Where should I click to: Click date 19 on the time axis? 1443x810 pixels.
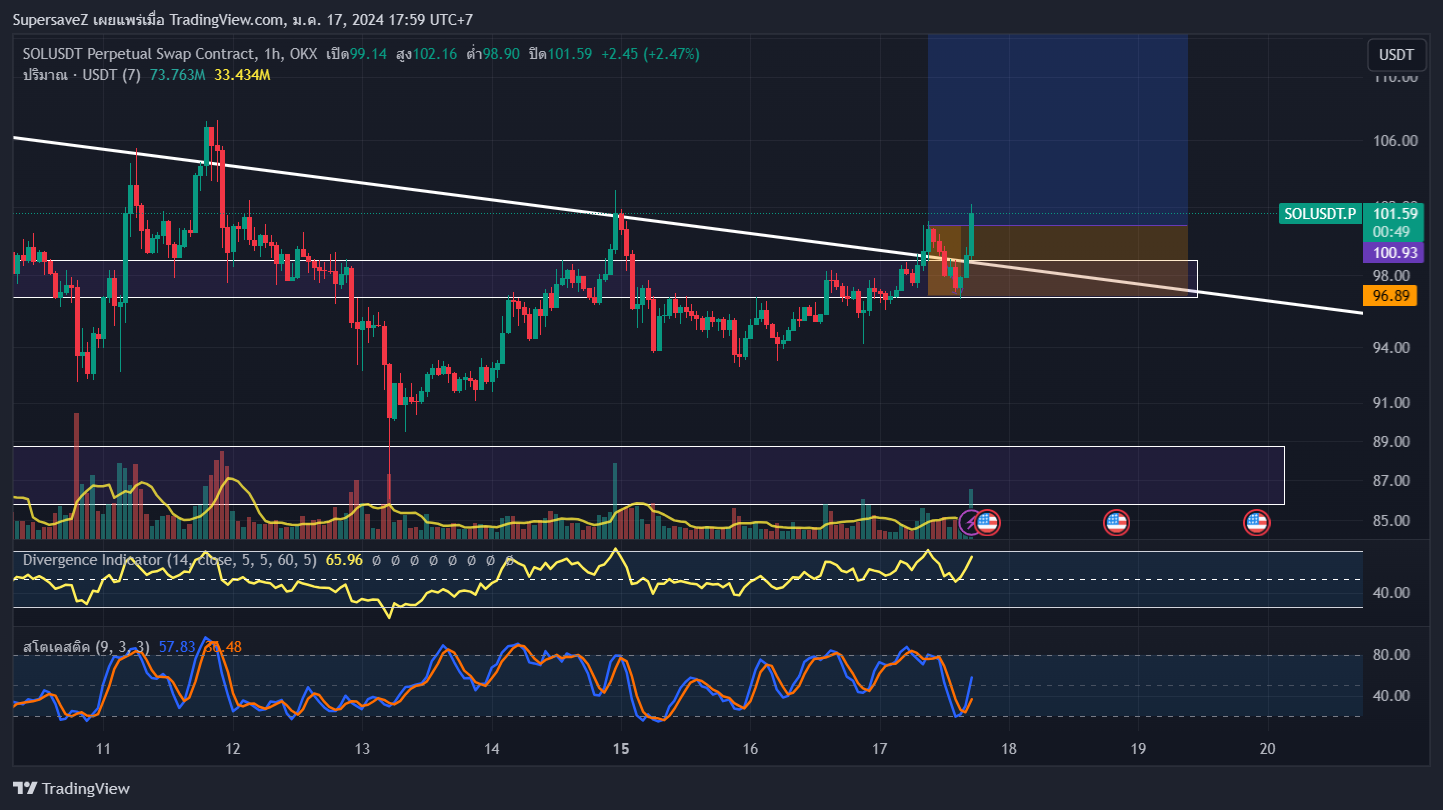pos(1138,749)
